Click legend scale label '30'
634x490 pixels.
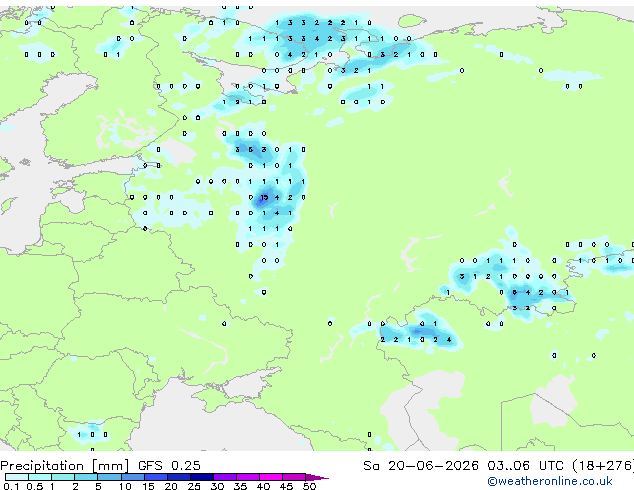tap(217, 486)
